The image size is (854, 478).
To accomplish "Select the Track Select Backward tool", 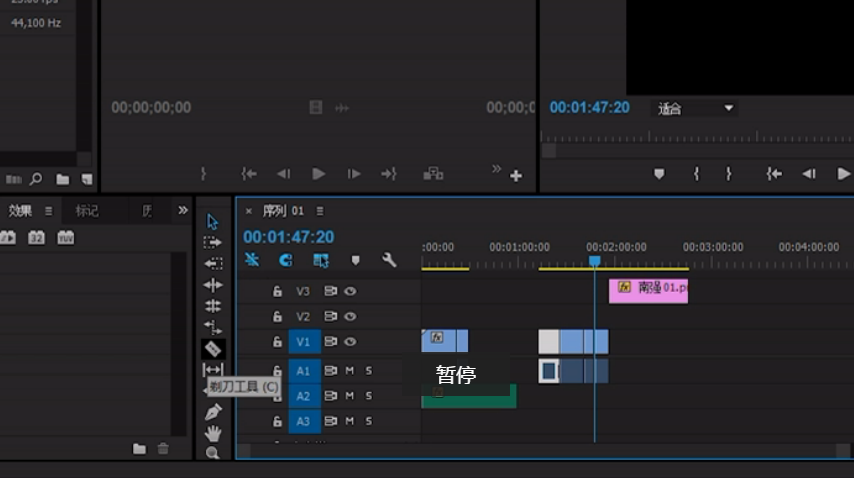I will point(212,263).
